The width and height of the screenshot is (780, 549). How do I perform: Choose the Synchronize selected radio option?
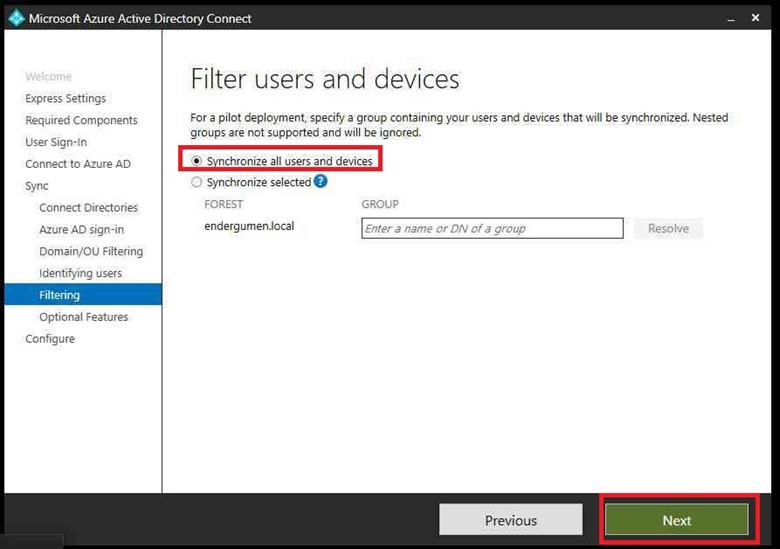197,183
